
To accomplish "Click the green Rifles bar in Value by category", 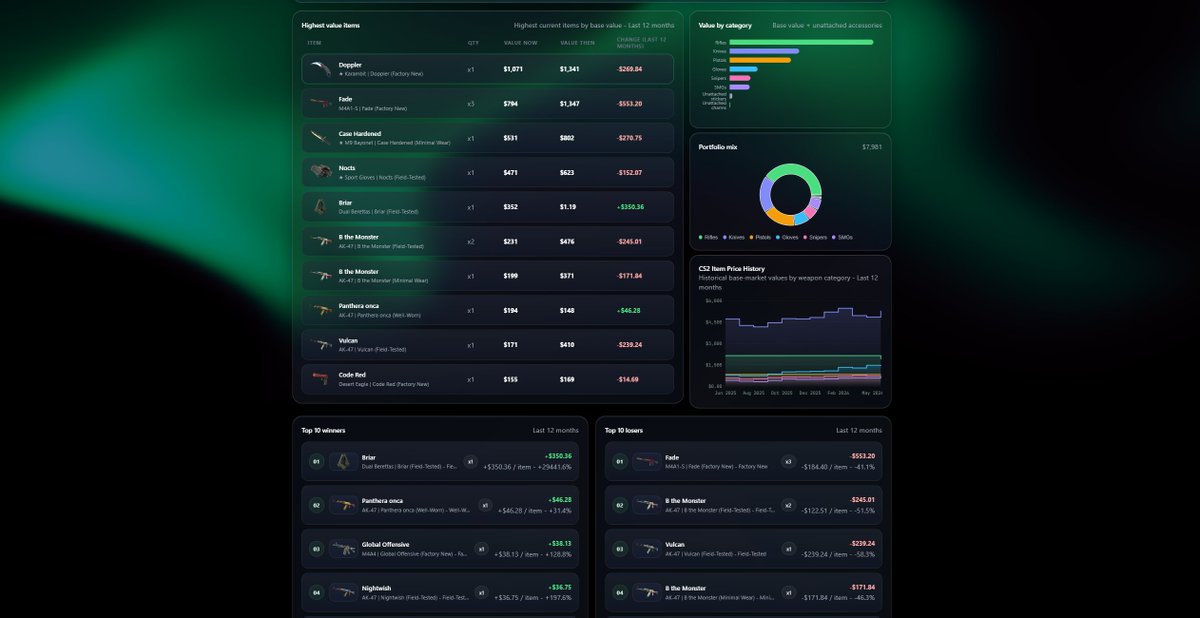I will pos(801,42).
